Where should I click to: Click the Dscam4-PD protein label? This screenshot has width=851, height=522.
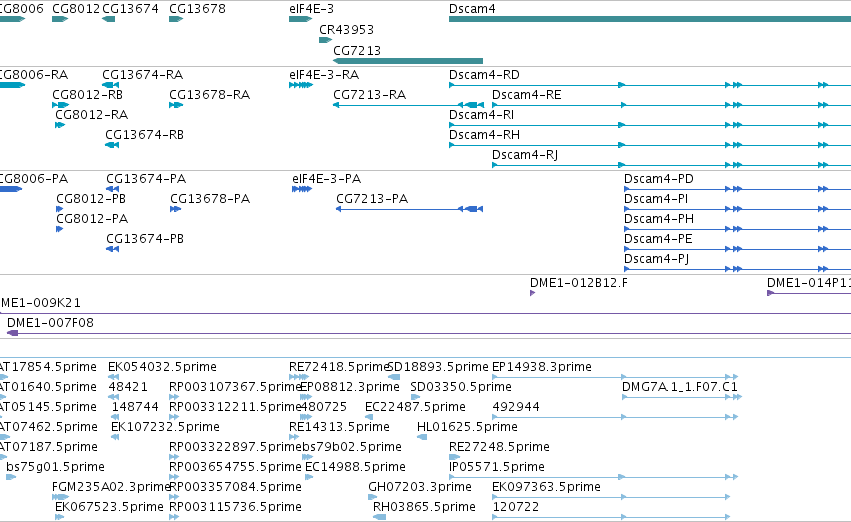pos(658,179)
